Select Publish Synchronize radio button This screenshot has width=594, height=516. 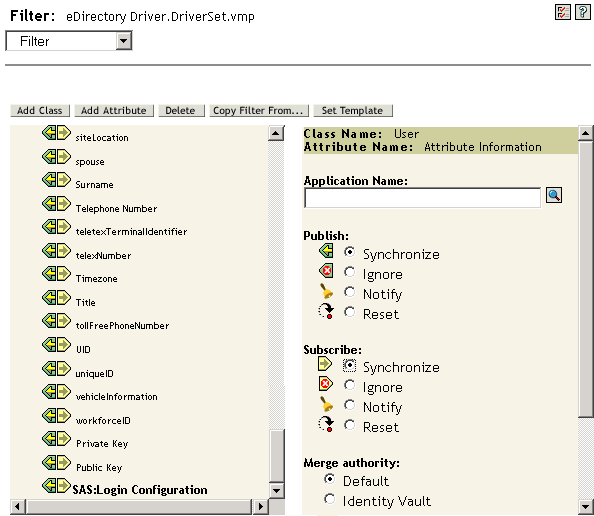pos(349,252)
